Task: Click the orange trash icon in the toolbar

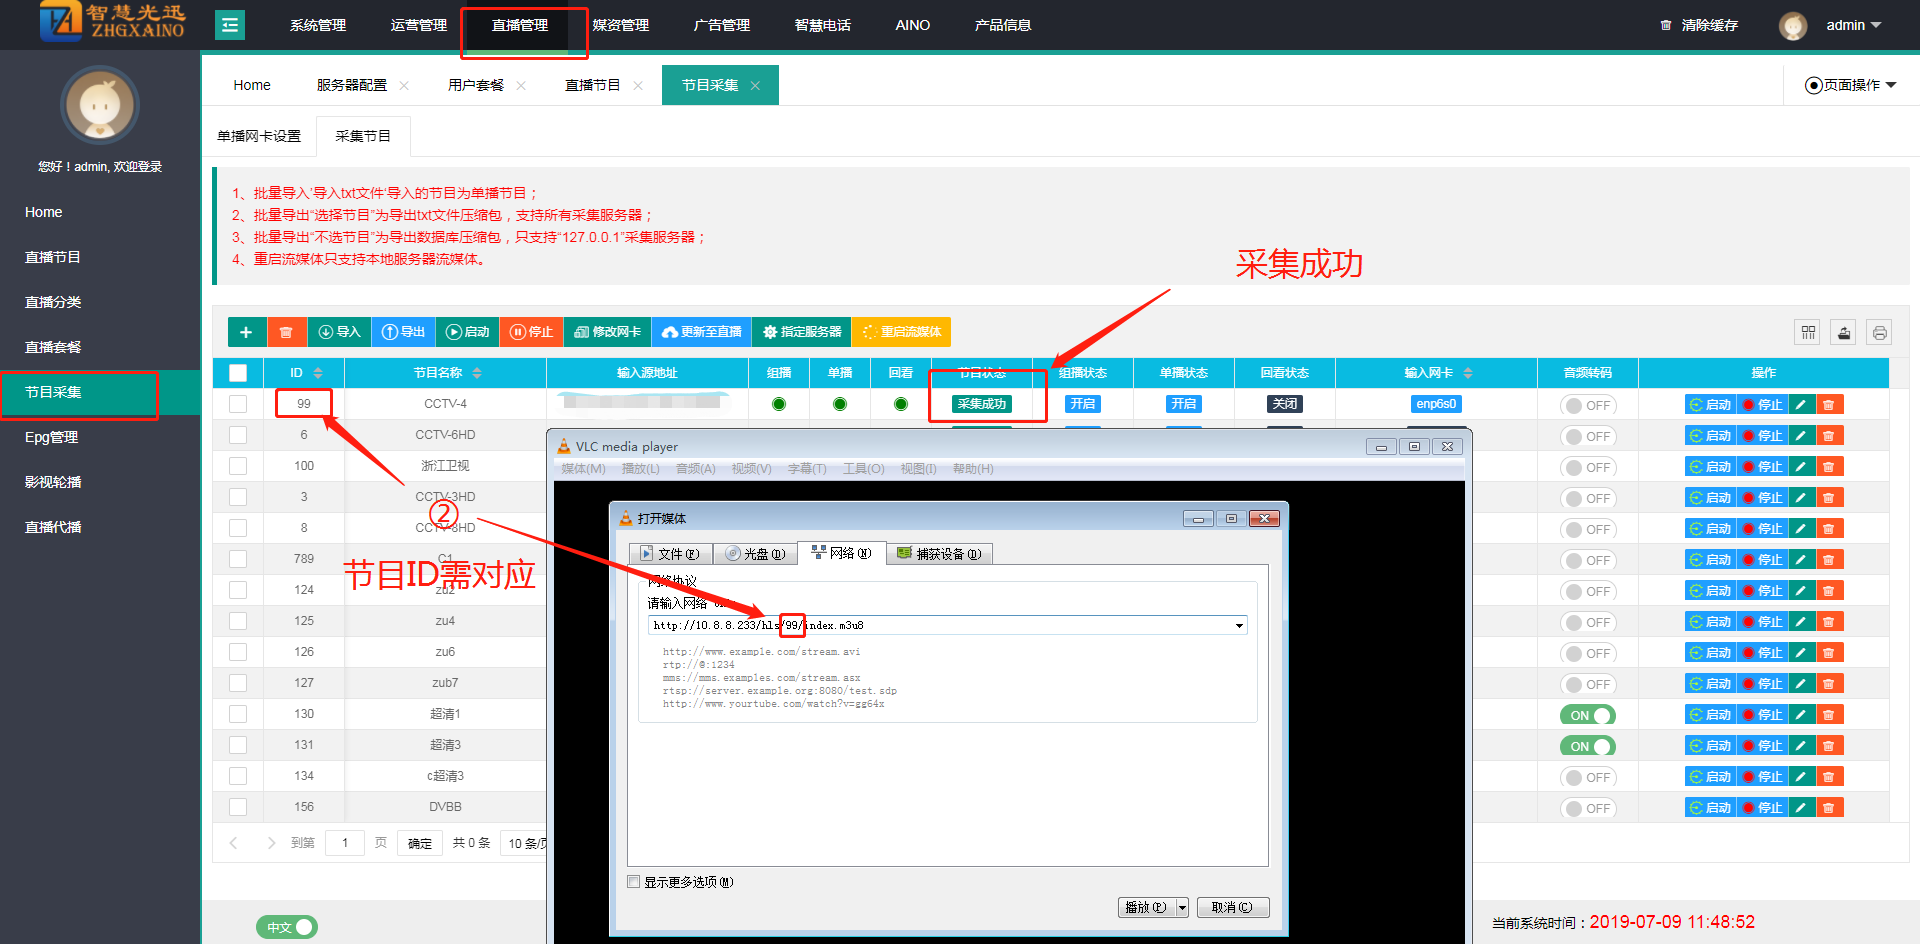Action: pos(286,332)
